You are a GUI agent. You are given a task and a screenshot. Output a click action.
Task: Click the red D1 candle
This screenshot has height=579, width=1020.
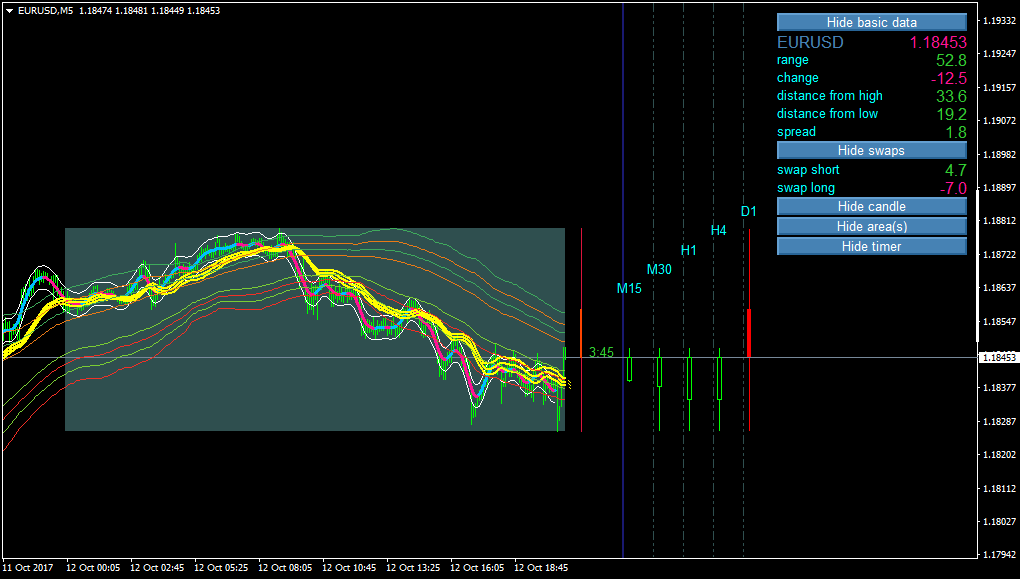(749, 333)
